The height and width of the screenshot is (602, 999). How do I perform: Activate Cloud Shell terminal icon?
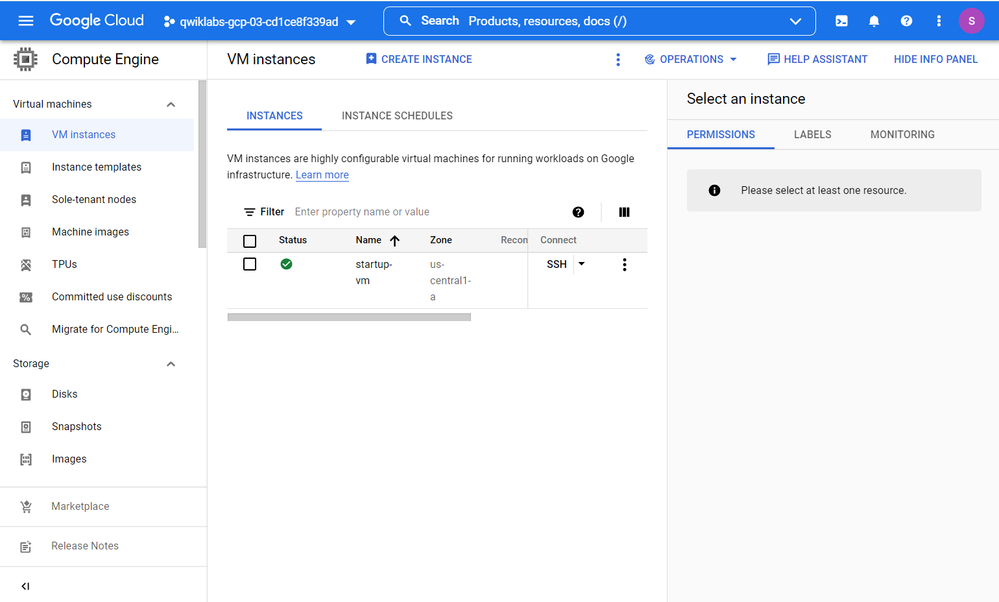point(842,21)
